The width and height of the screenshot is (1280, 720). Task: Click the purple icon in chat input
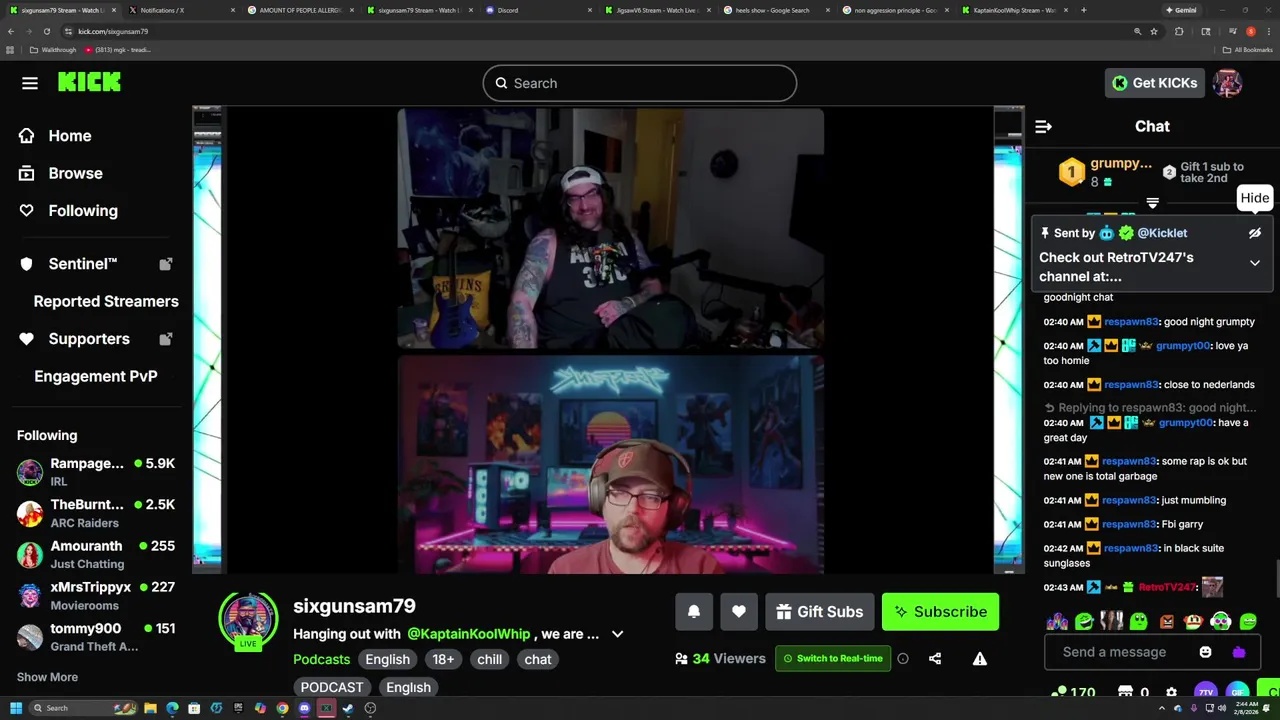[x=1239, y=652]
